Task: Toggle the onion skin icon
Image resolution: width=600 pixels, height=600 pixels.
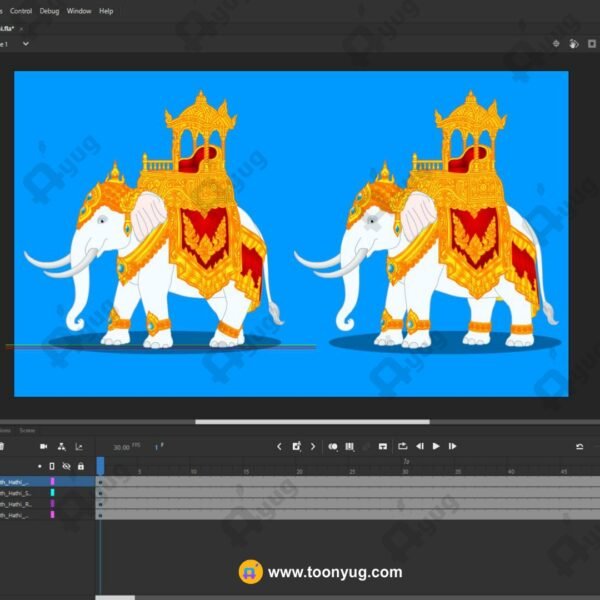Action: coord(333,447)
